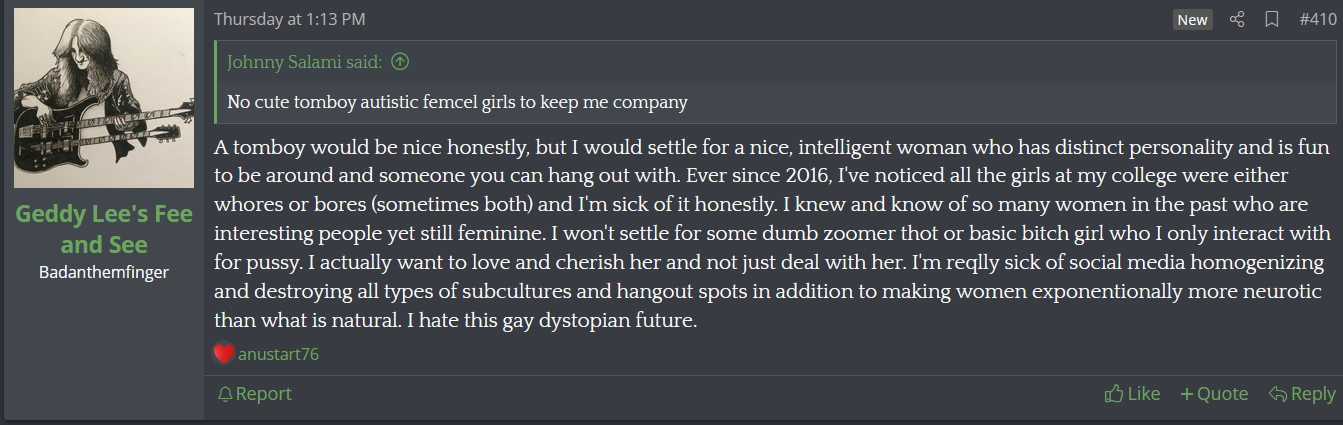Click the bell icon beside Report
Image resolution: width=1343 pixels, height=425 pixels.
pyautogui.click(x=225, y=394)
